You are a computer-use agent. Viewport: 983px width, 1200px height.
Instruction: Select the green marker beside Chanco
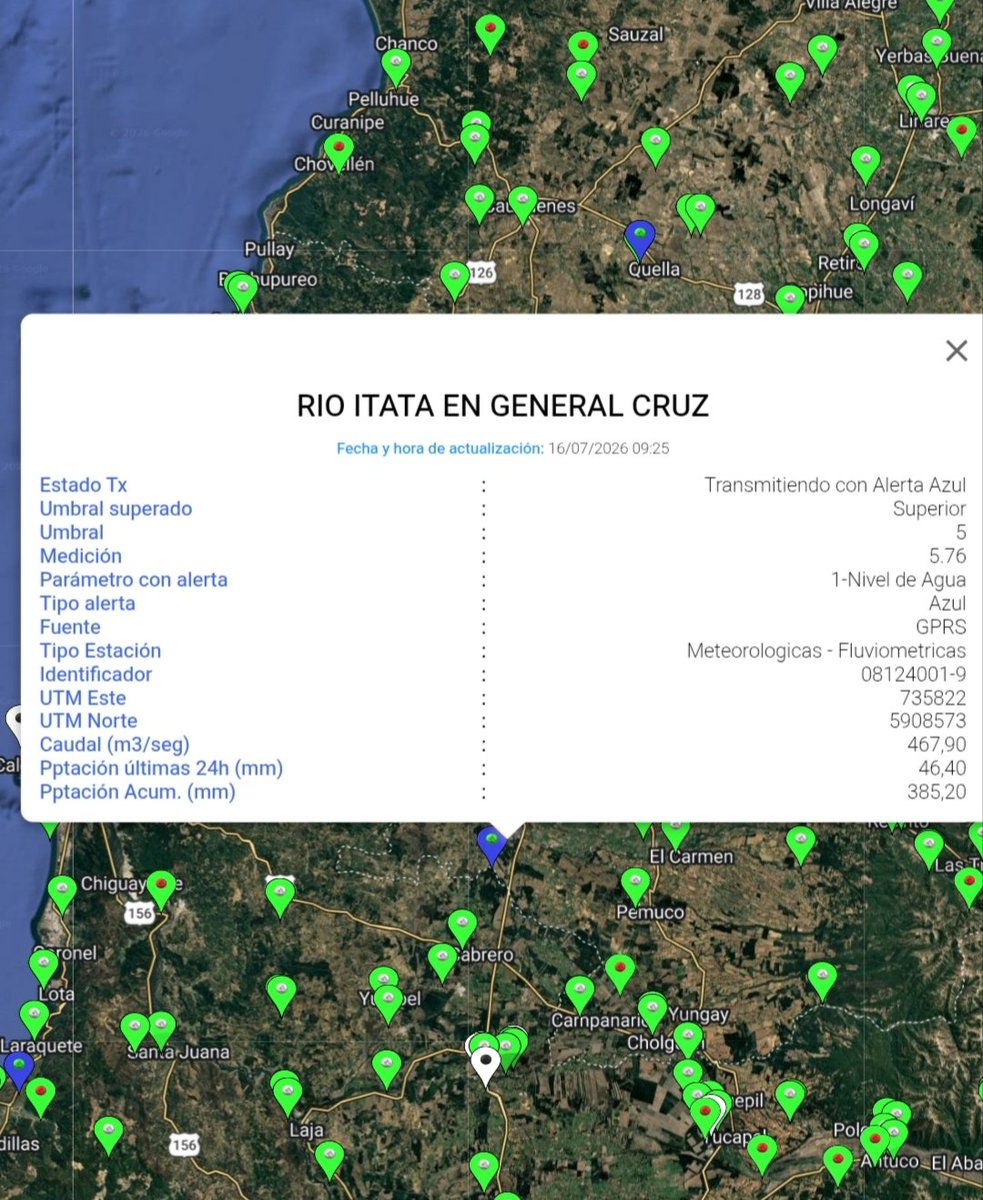[x=396, y=67]
